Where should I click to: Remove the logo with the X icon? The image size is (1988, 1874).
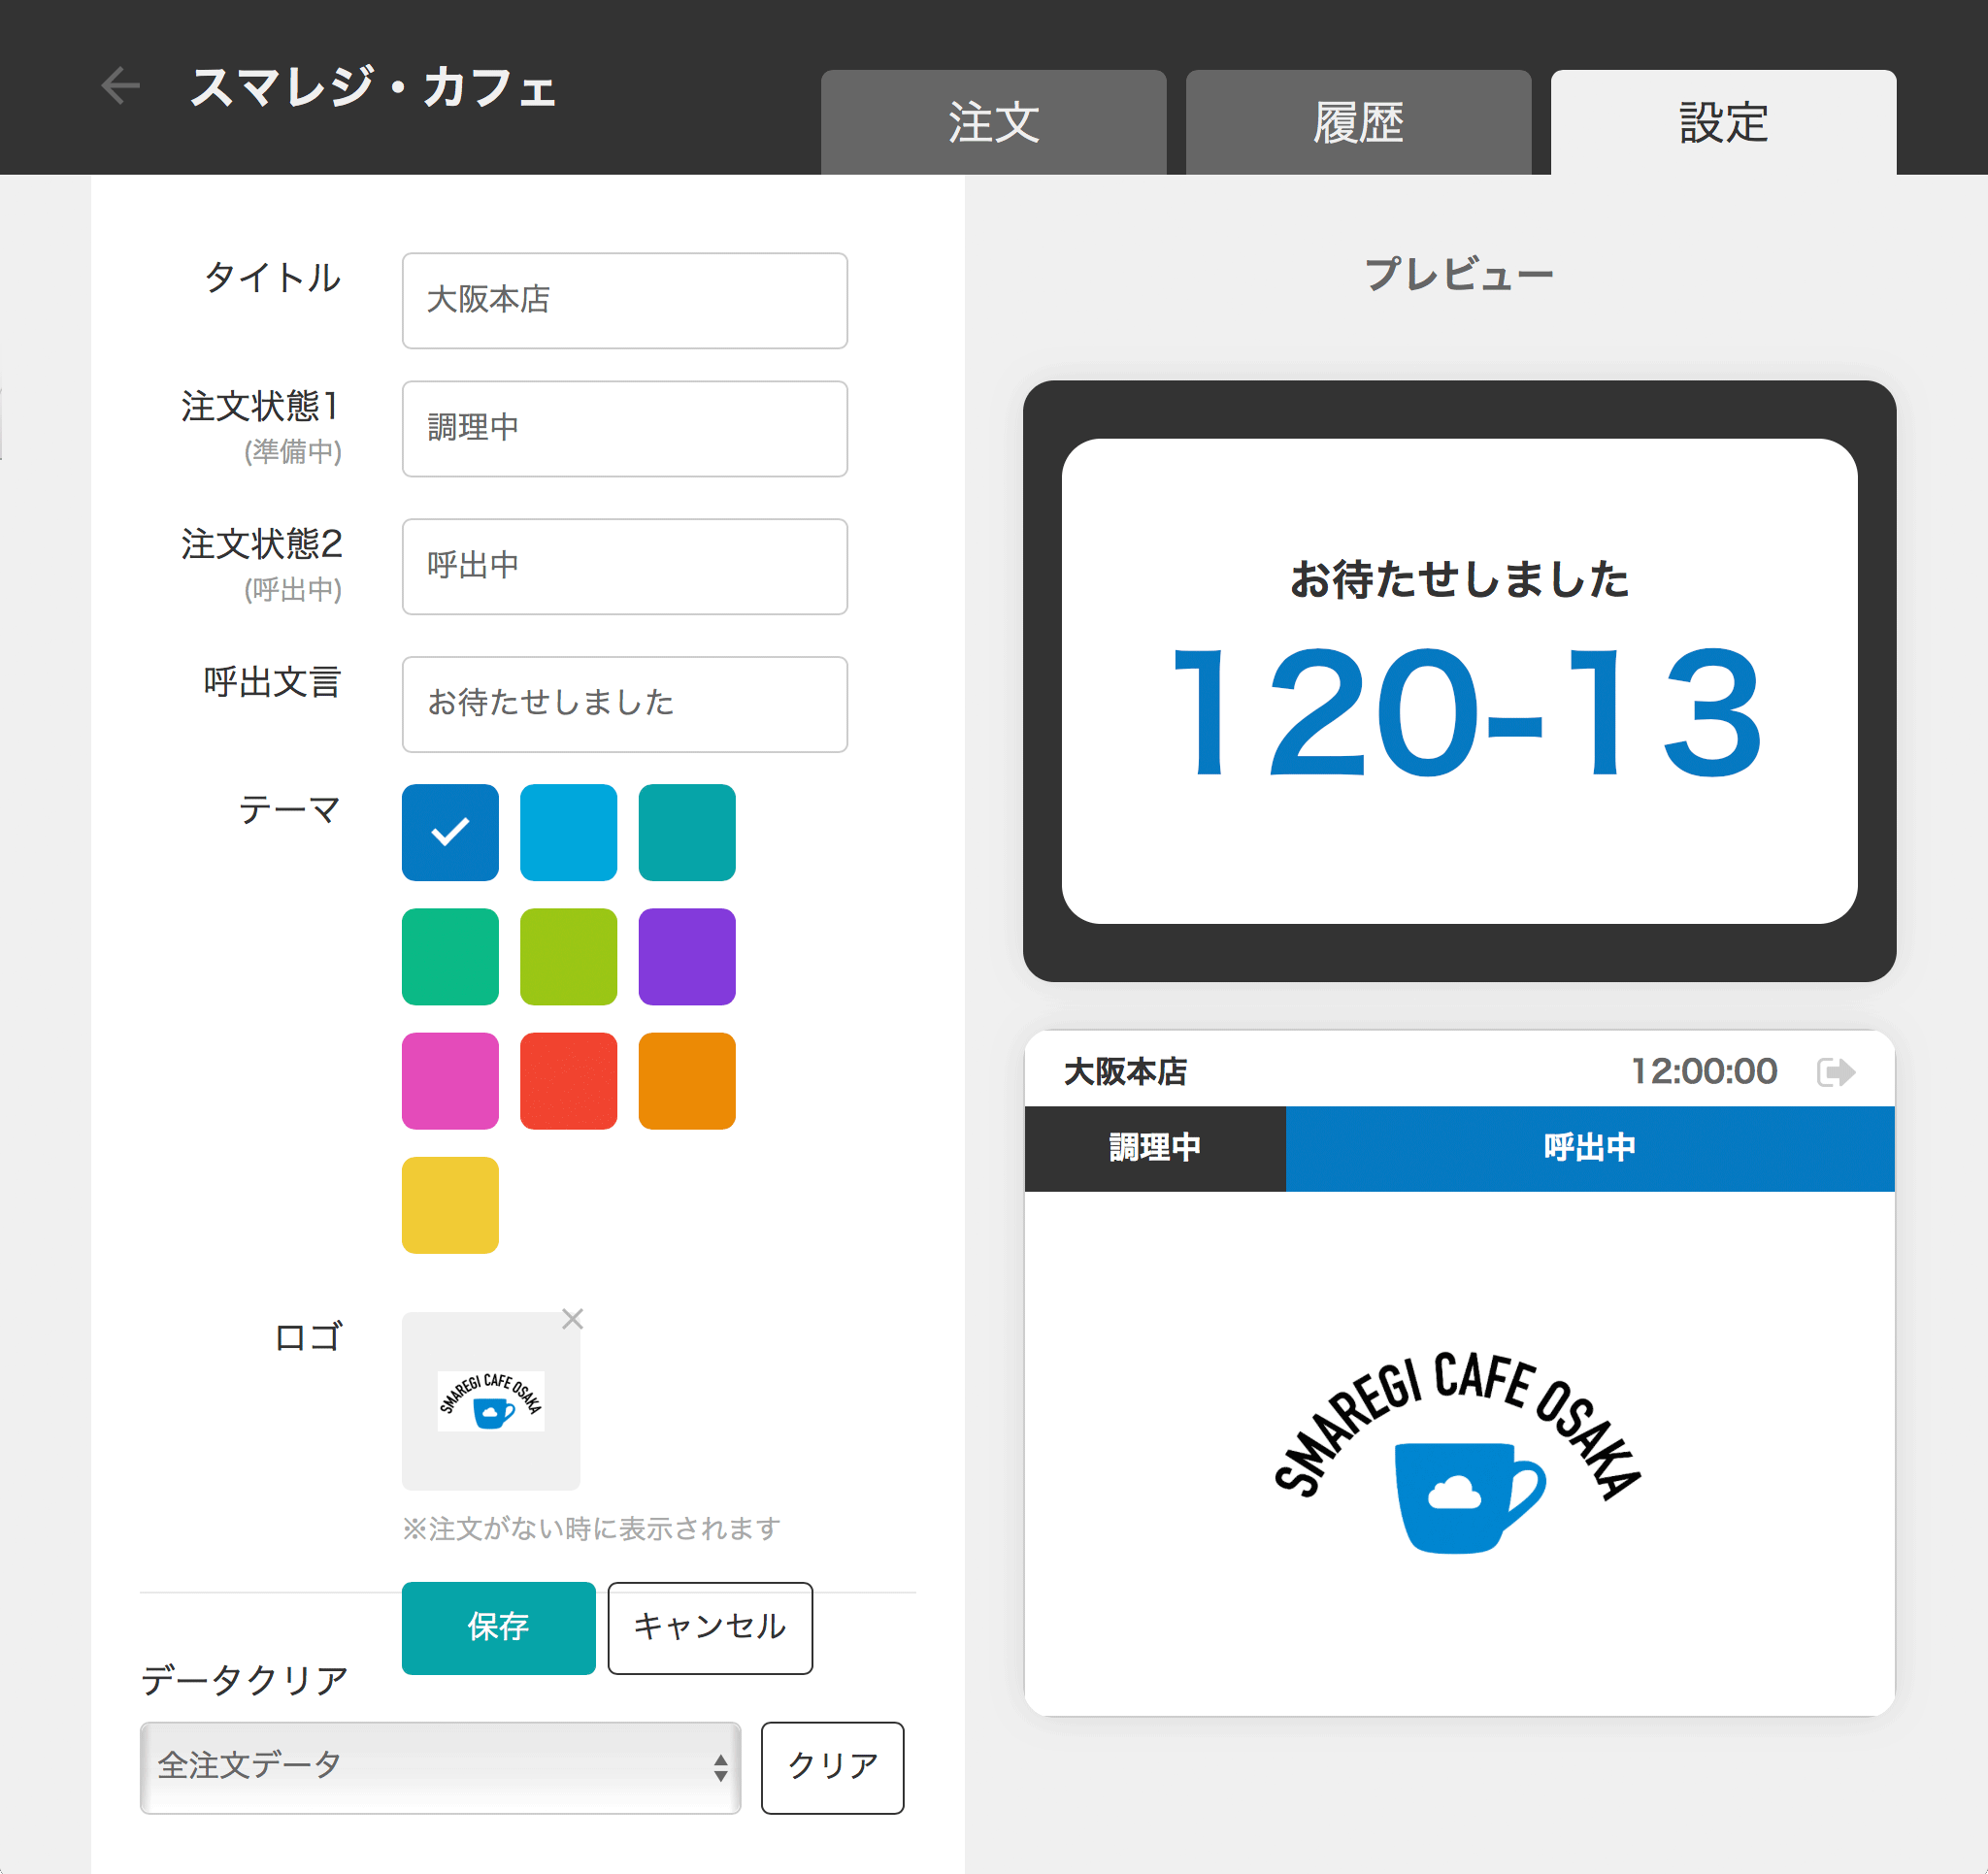[572, 1319]
